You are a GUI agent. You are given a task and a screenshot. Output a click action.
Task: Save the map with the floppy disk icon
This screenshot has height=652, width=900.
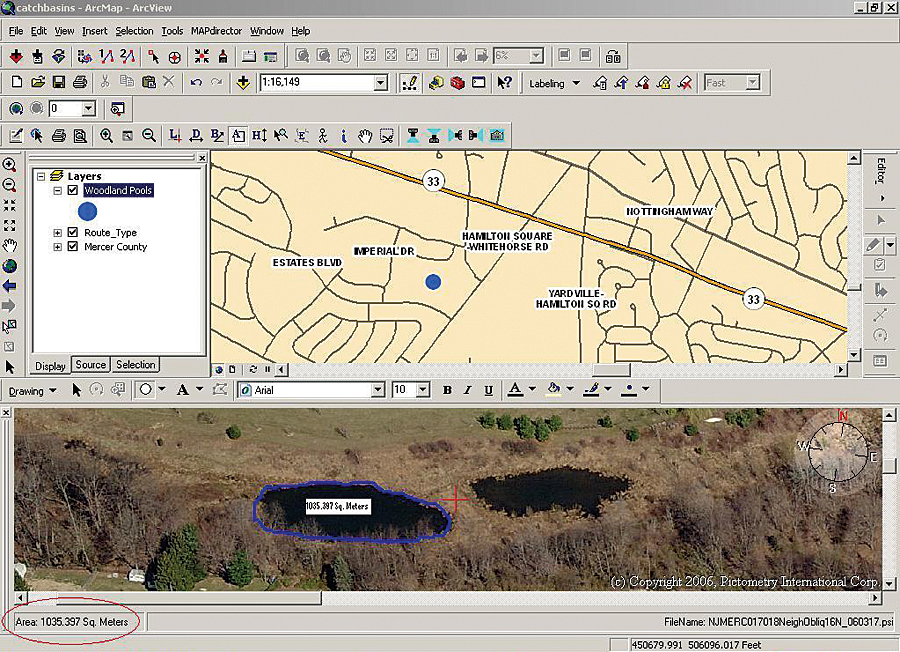(59, 83)
